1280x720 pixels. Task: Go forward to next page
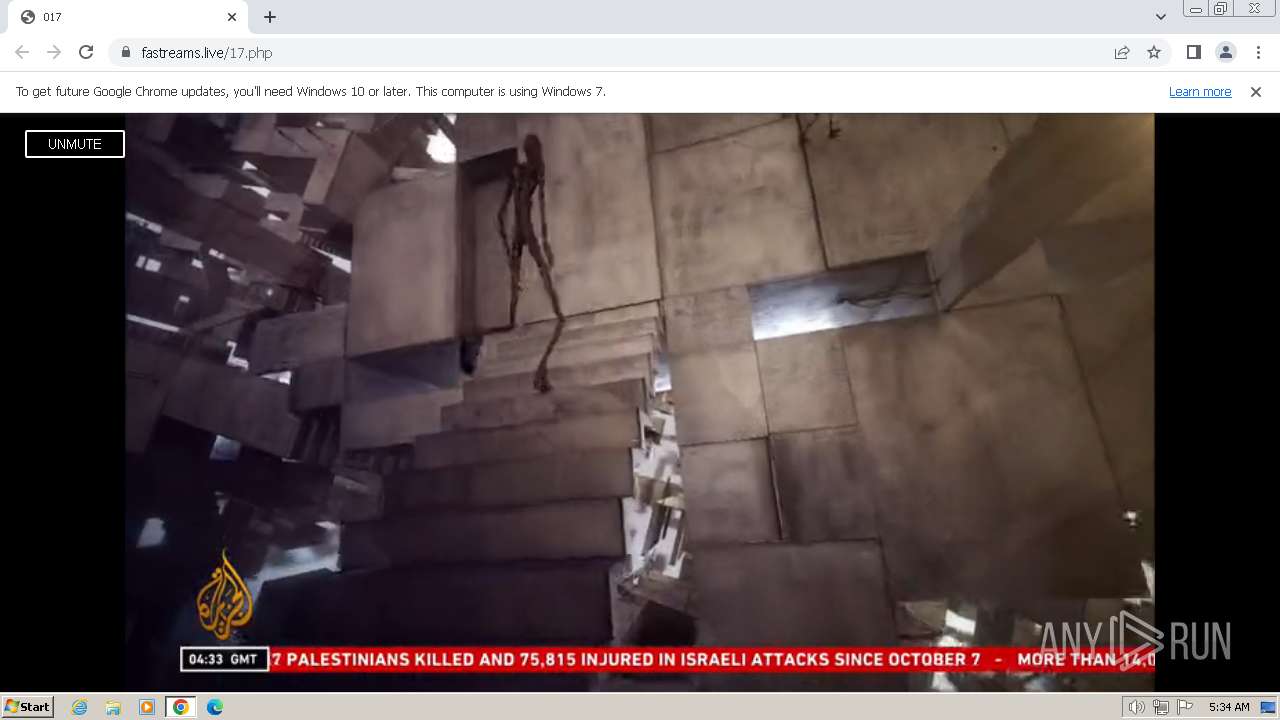pos(54,52)
